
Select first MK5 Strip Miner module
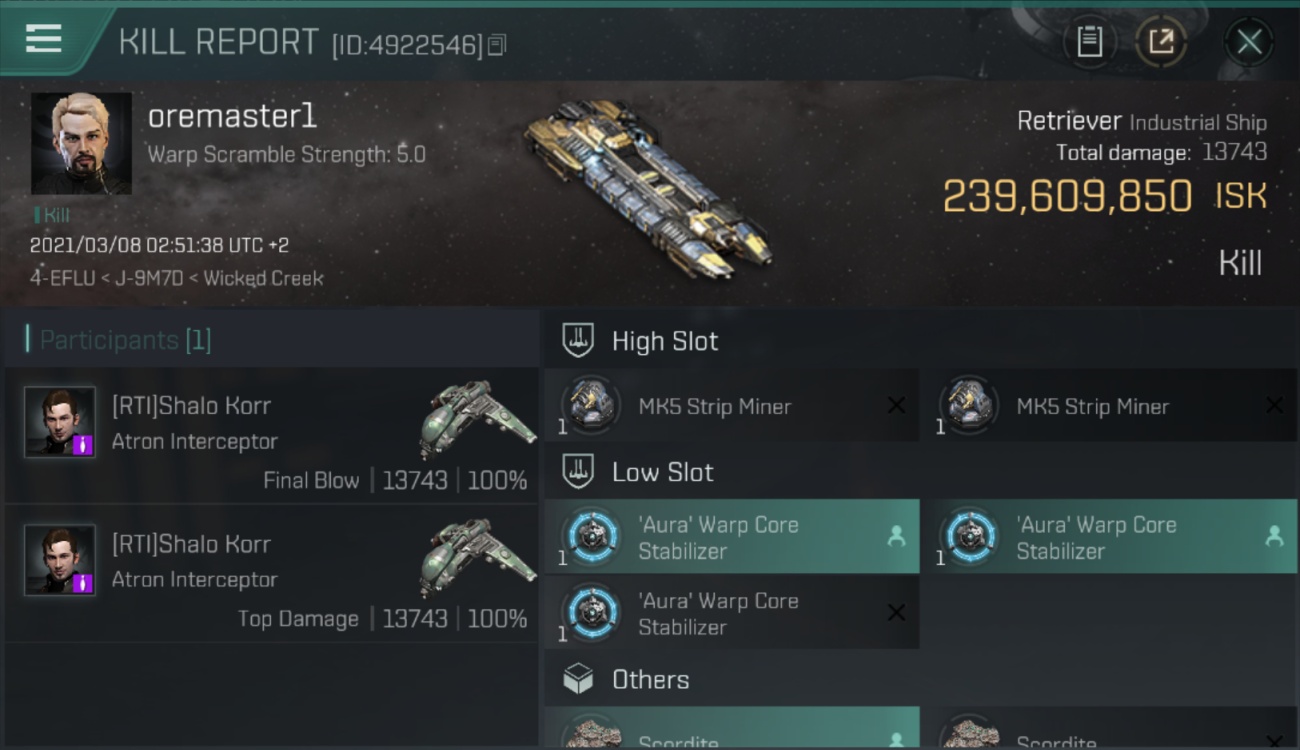[731, 406]
